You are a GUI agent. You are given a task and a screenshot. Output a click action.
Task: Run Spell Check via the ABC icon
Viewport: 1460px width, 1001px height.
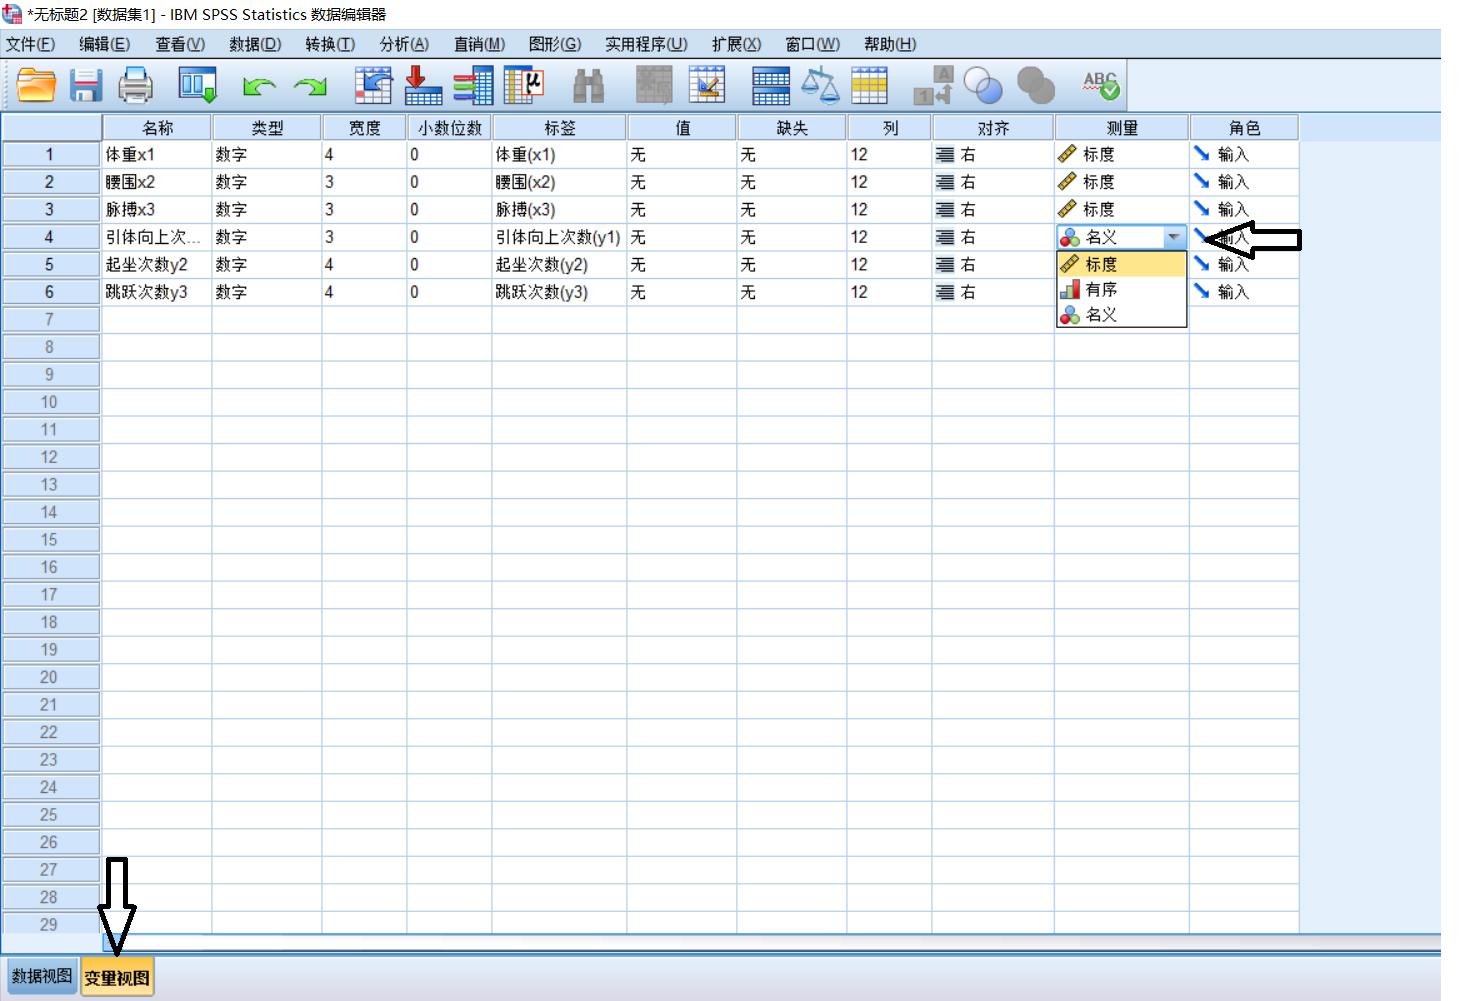[1101, 86]
